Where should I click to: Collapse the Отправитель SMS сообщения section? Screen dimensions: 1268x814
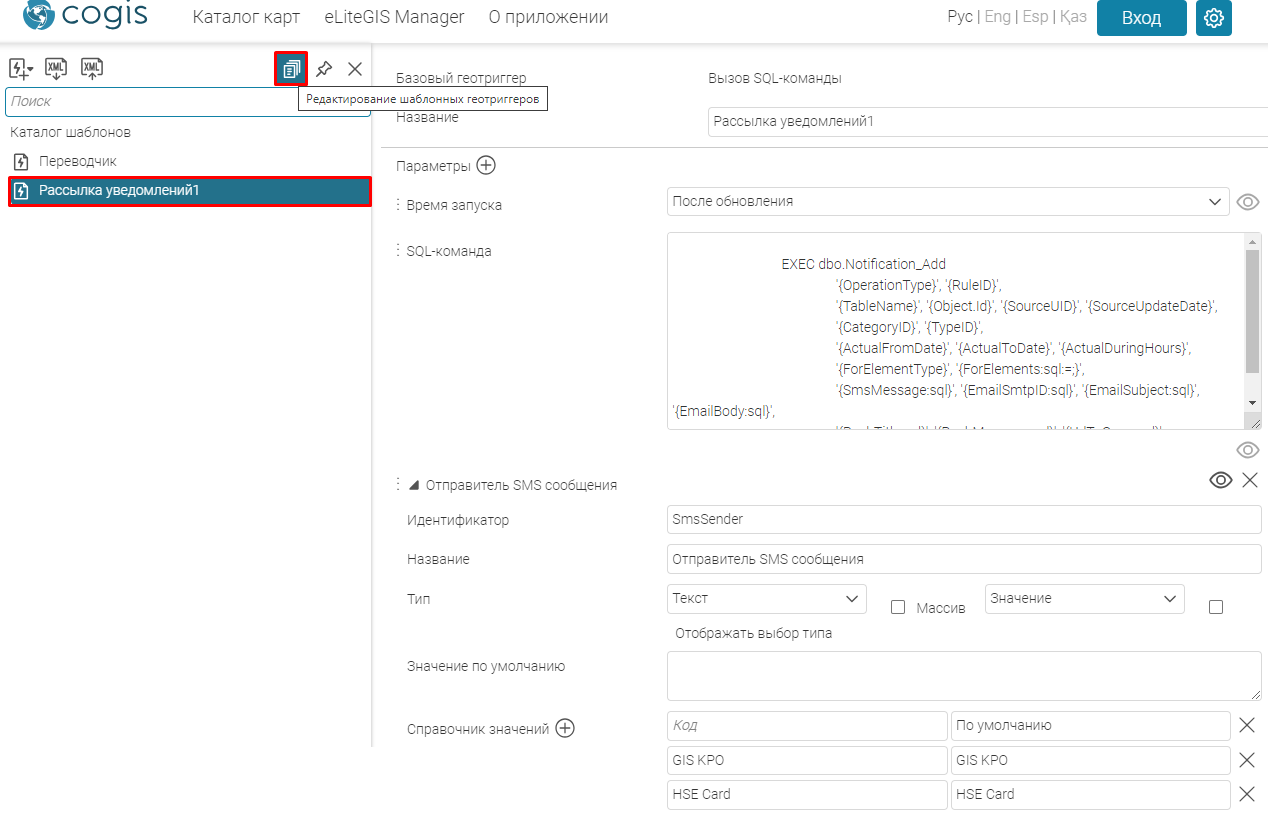click(x=414, y=485)
